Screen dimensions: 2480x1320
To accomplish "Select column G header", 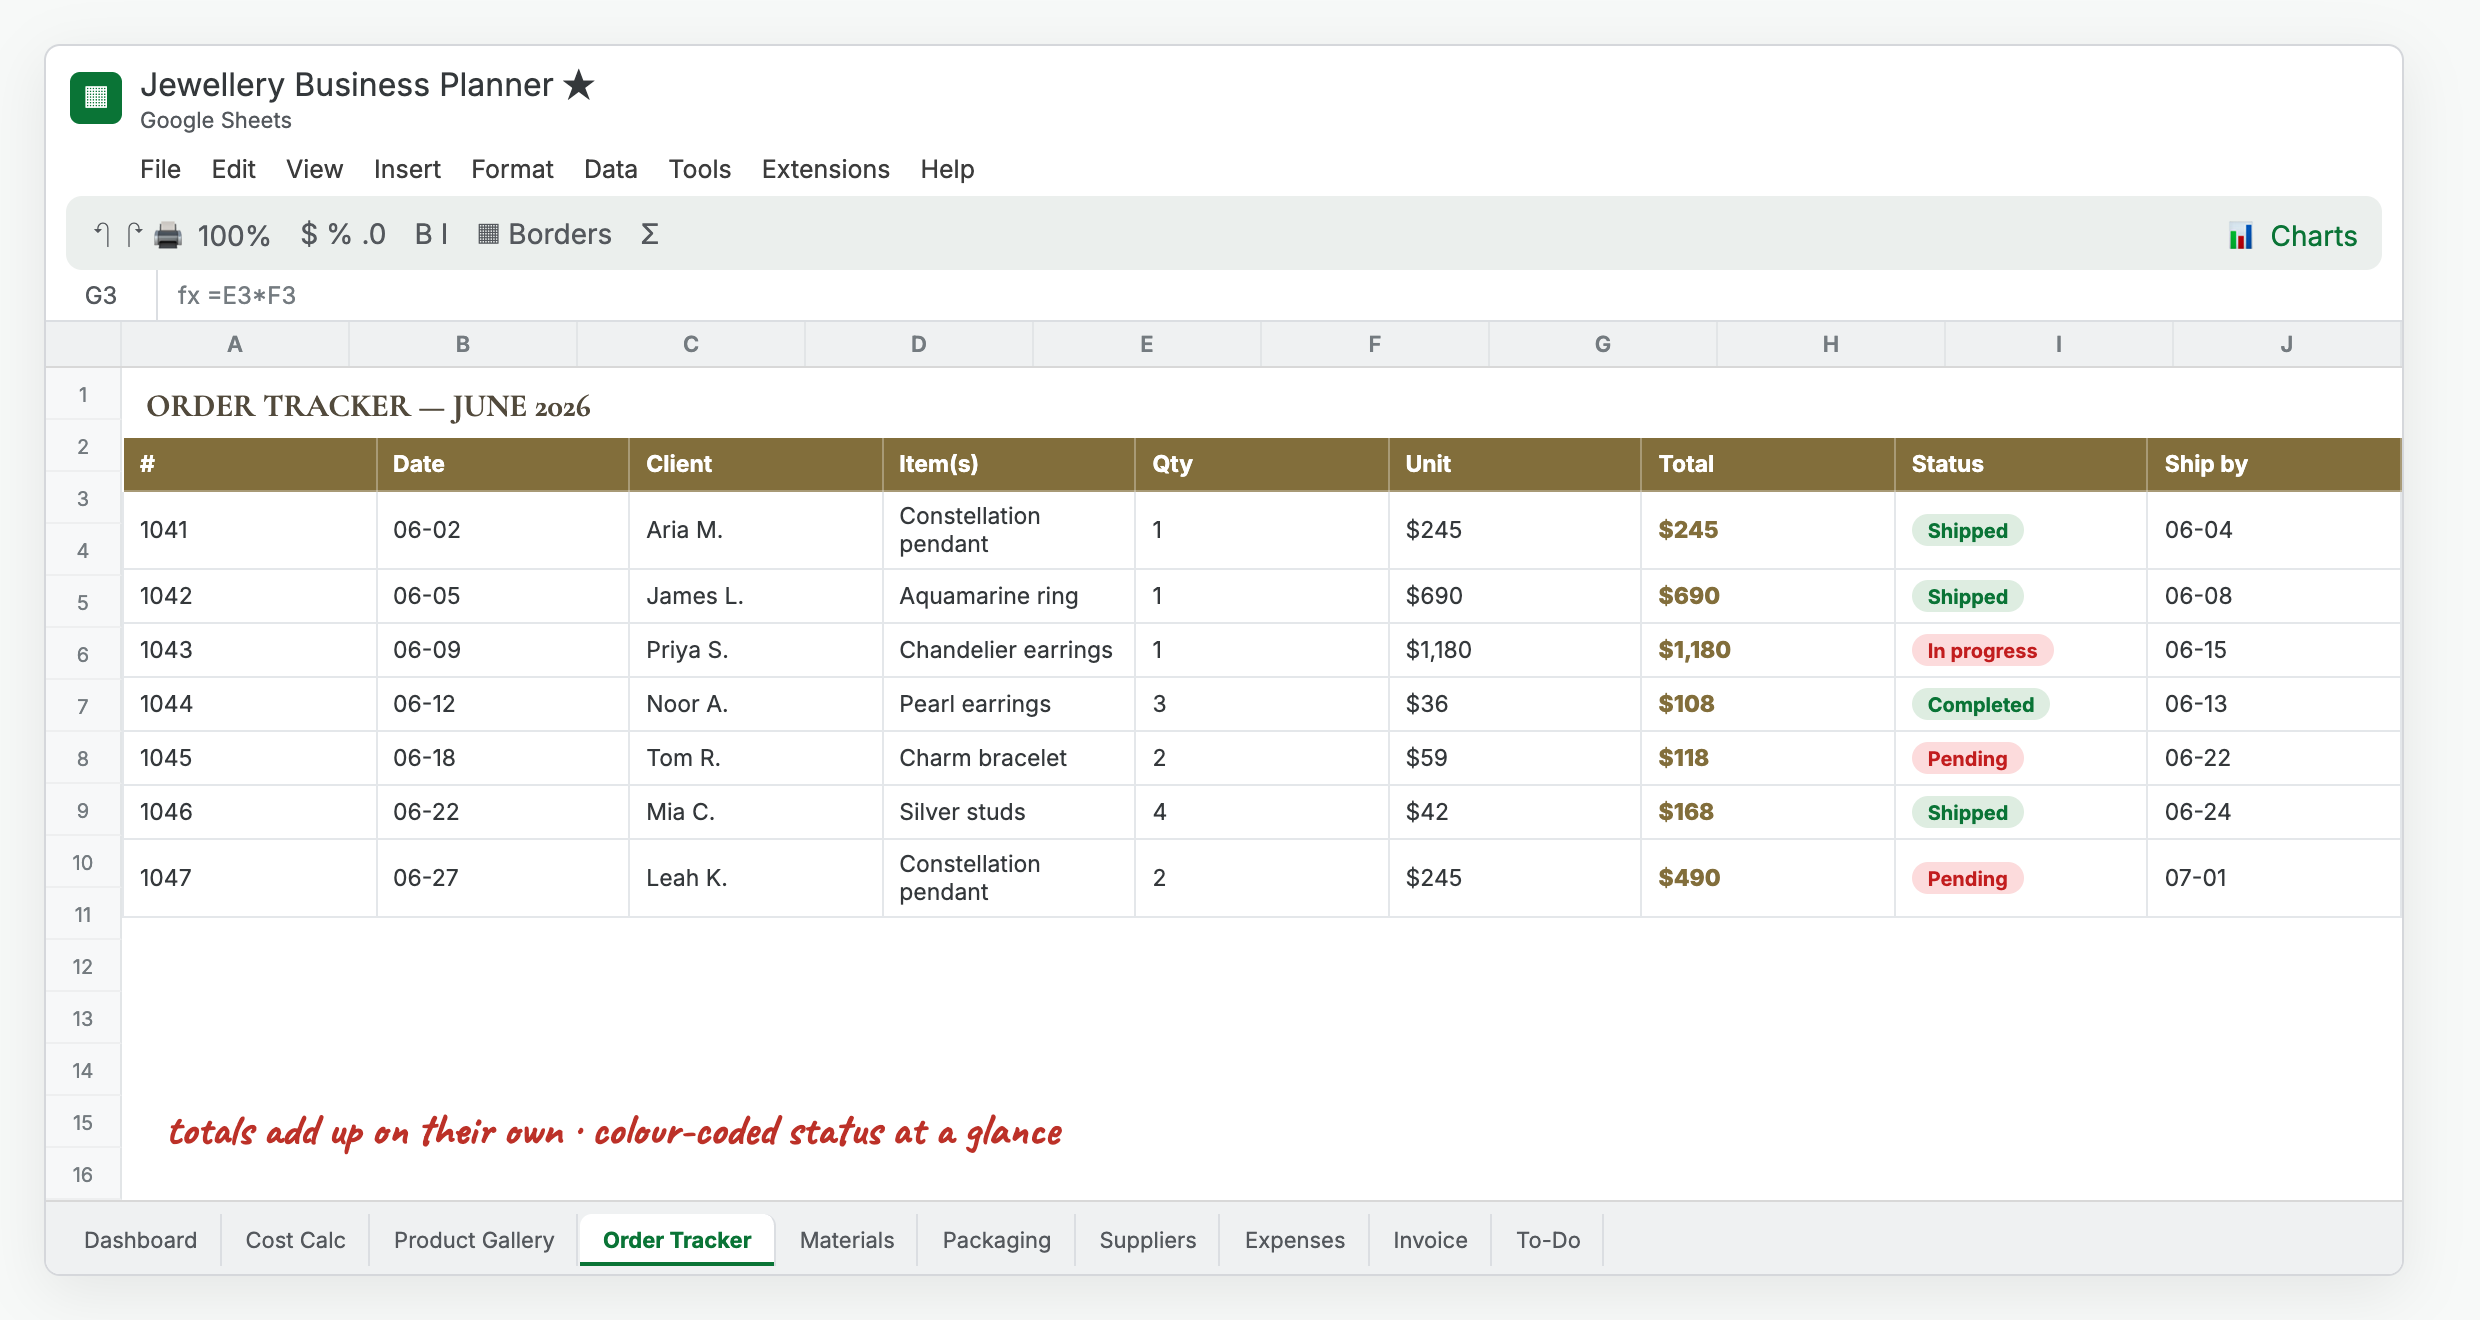I will [x=1603, y=344].
